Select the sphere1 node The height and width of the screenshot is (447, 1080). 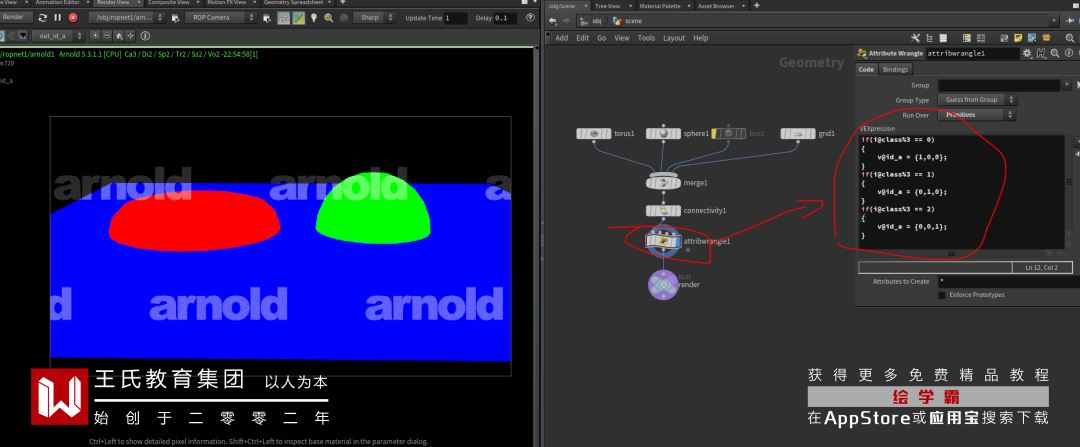tap(663, 134)
